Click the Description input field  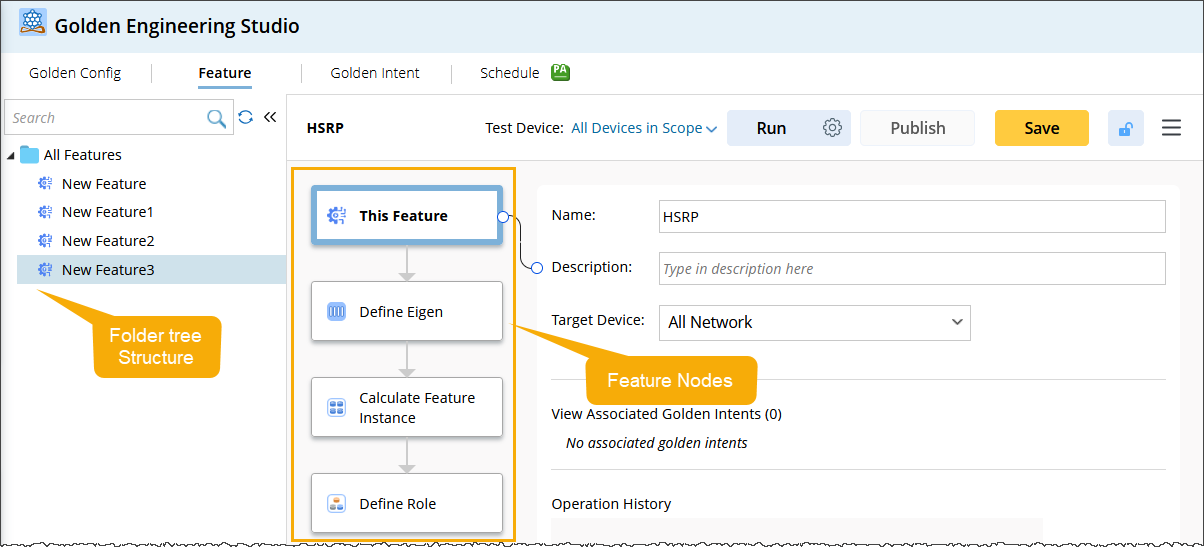click(x=911, y=268)
